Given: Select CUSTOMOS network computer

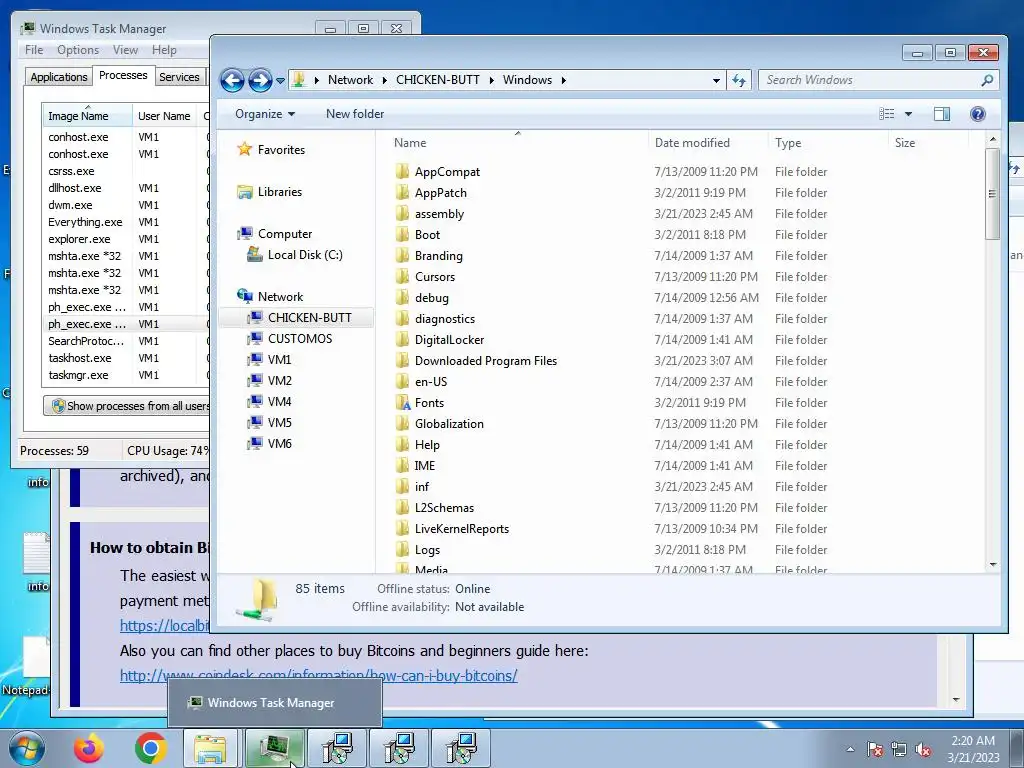Looking at the screenshot, I should [300, 338].
